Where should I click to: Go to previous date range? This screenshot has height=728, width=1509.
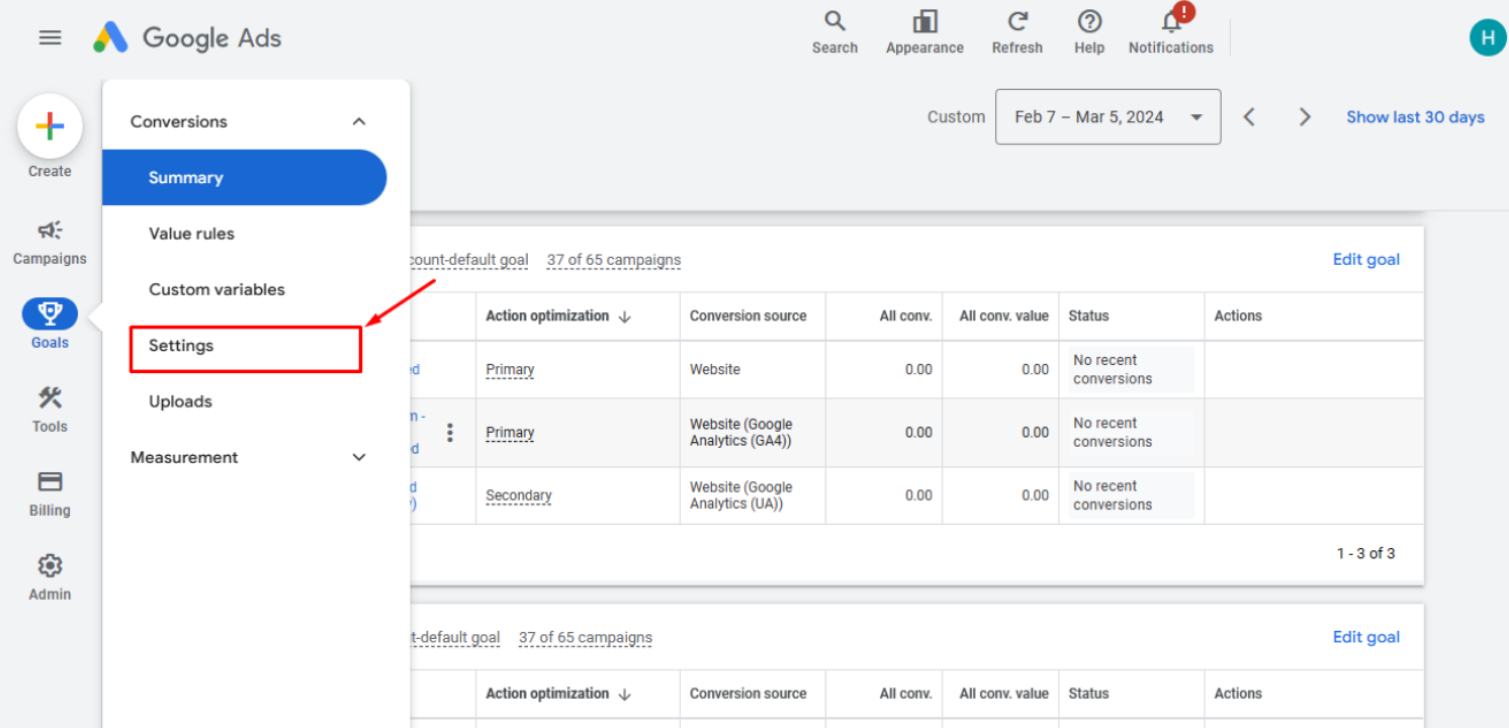[1249, 117]
